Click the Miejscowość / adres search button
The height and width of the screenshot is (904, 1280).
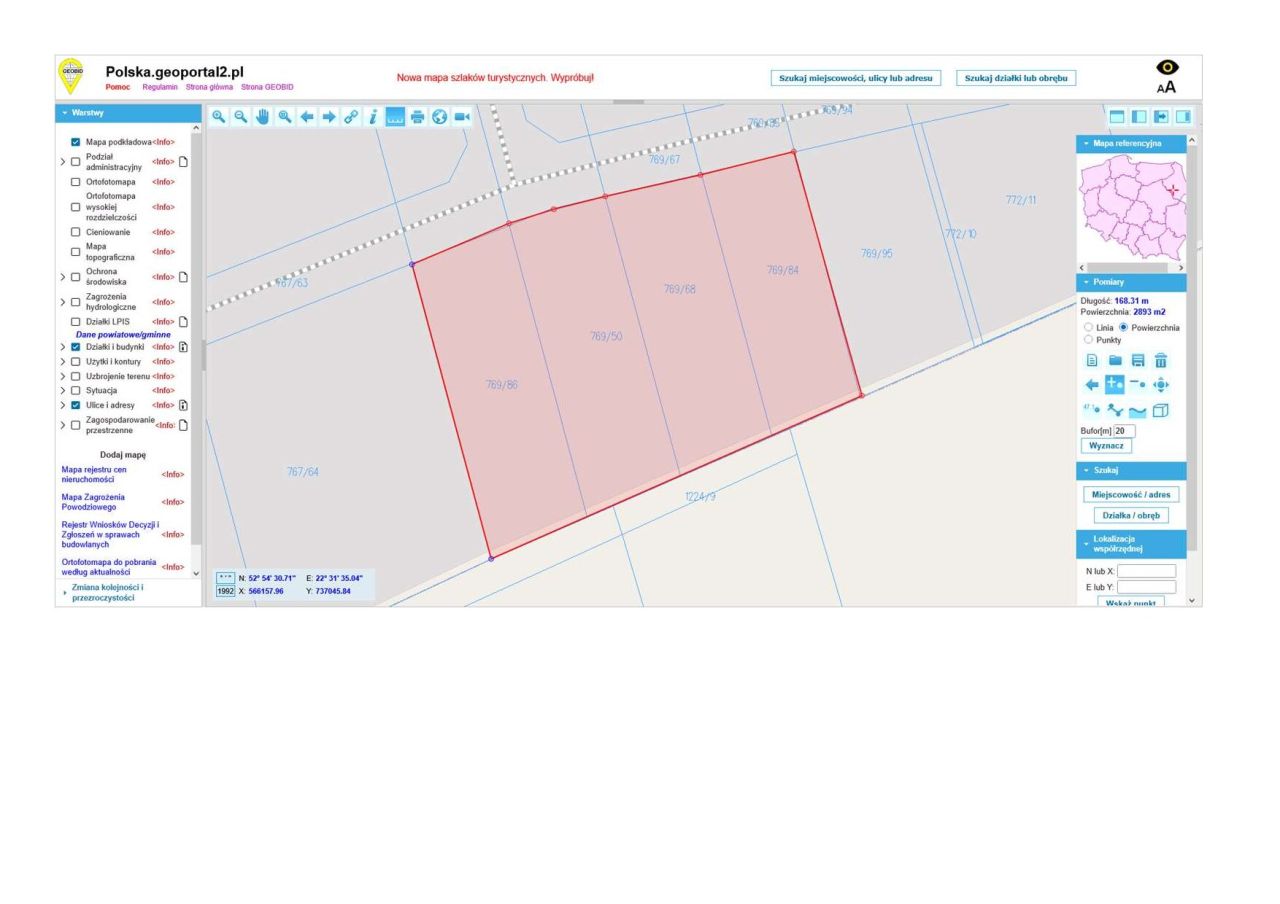click(1131, 494)
